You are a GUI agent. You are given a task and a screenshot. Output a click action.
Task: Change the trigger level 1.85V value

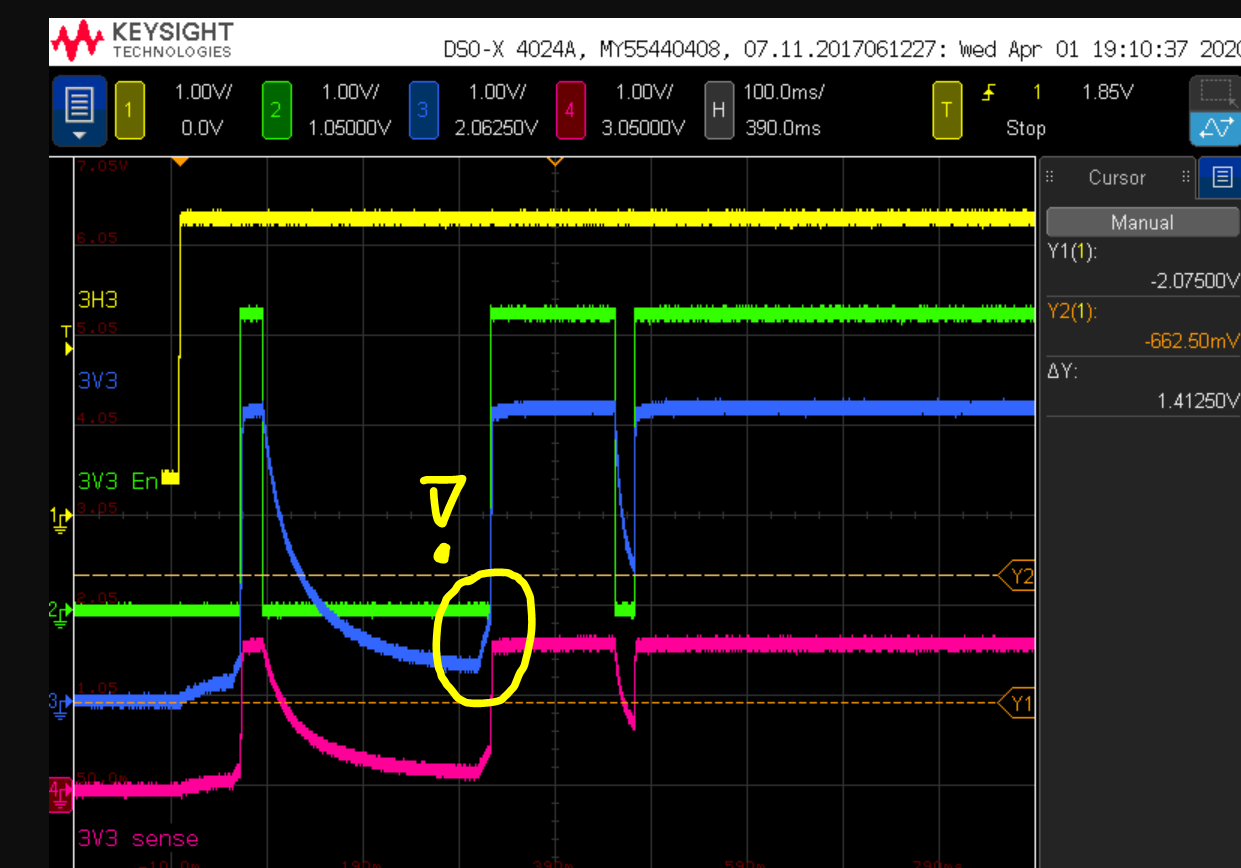coord(1108,92)
